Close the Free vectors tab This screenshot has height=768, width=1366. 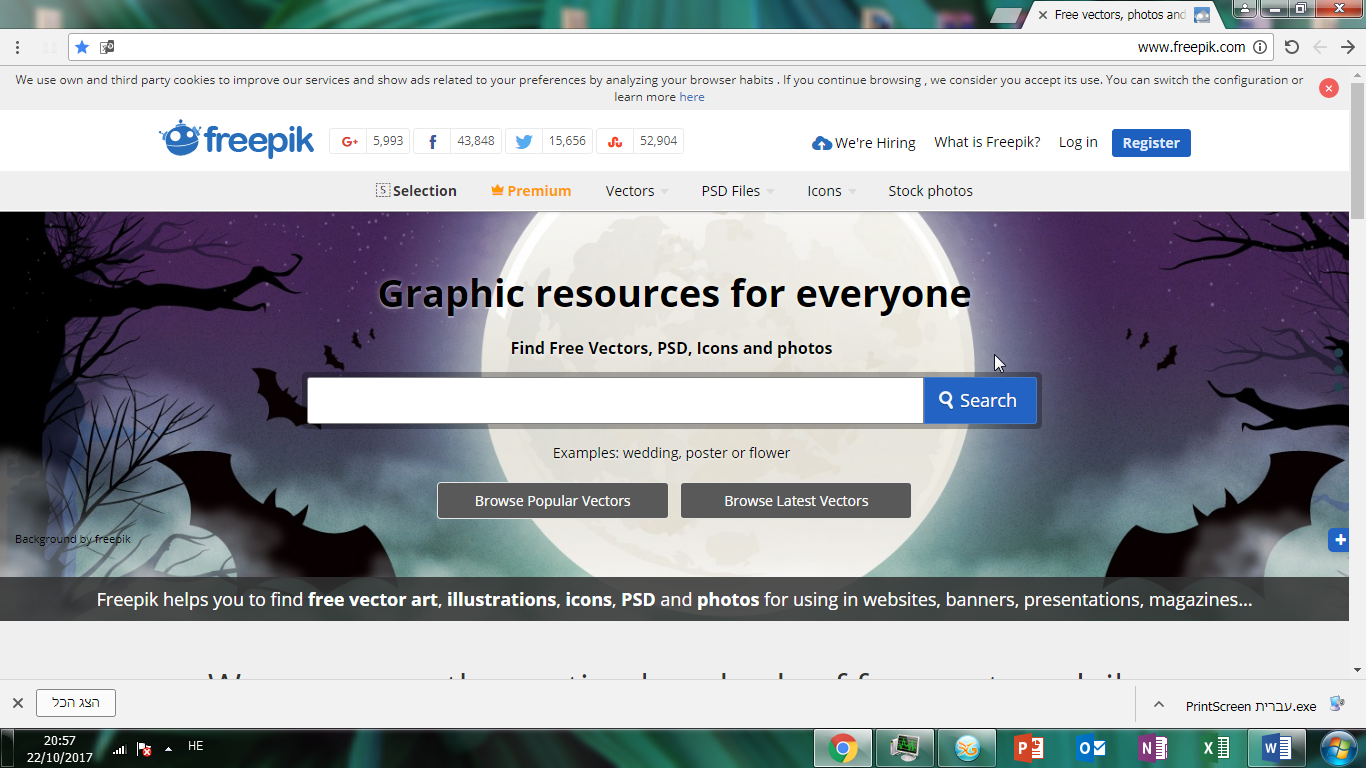click(1043, 15)
